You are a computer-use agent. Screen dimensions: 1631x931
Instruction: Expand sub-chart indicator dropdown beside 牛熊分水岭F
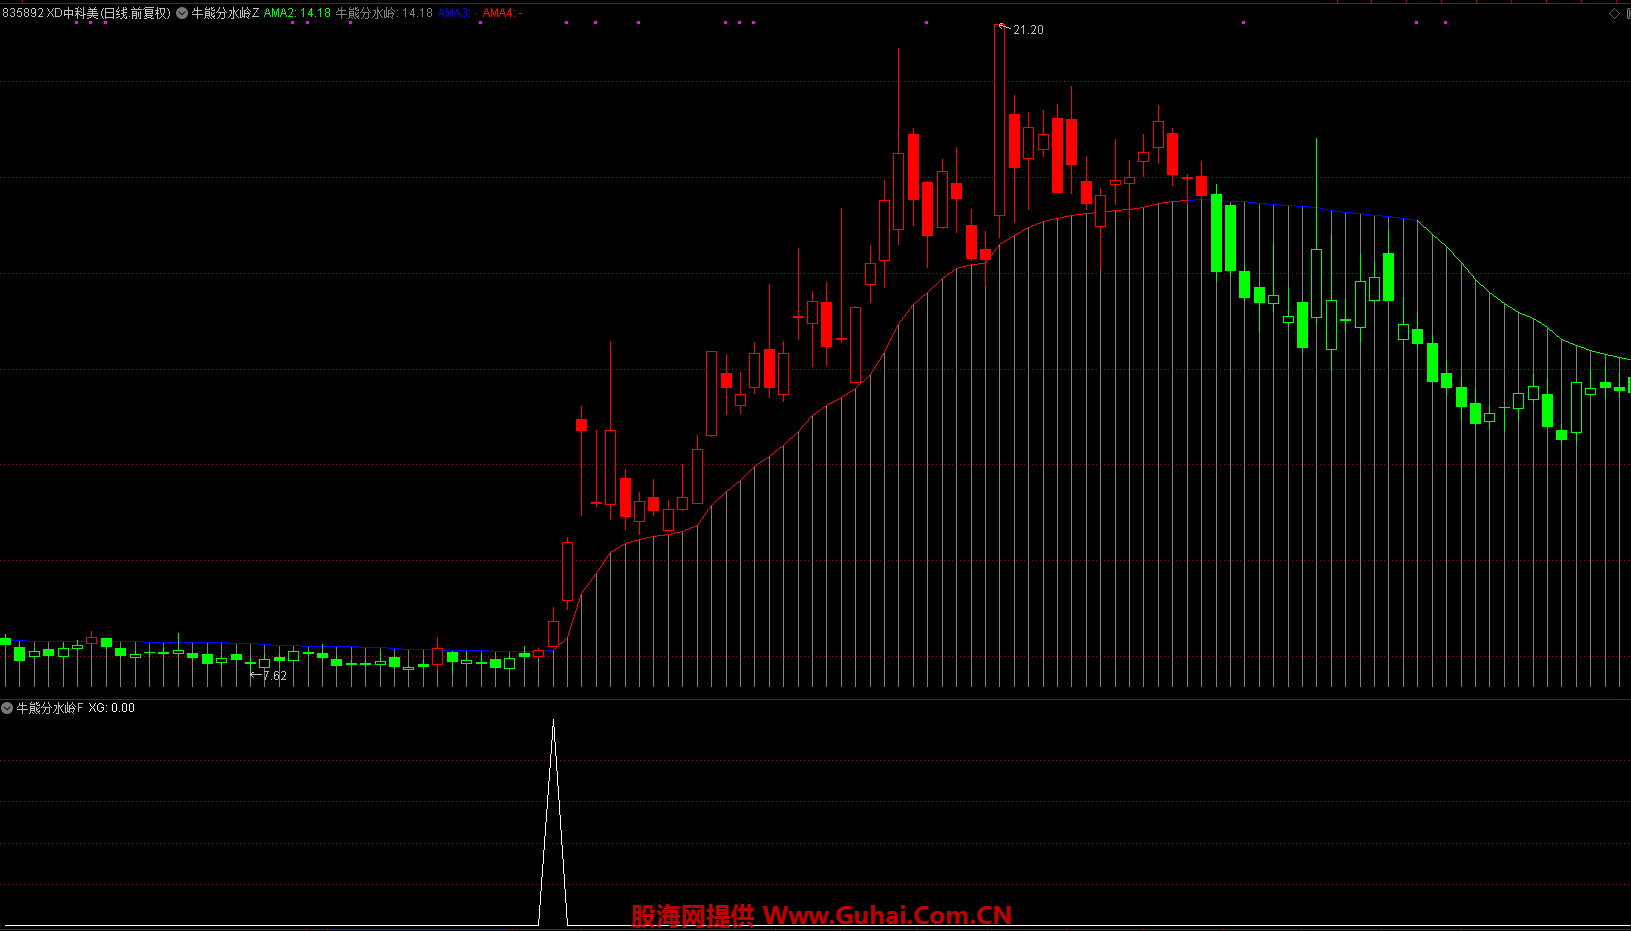pyautogui.click(x=7, y=708)
